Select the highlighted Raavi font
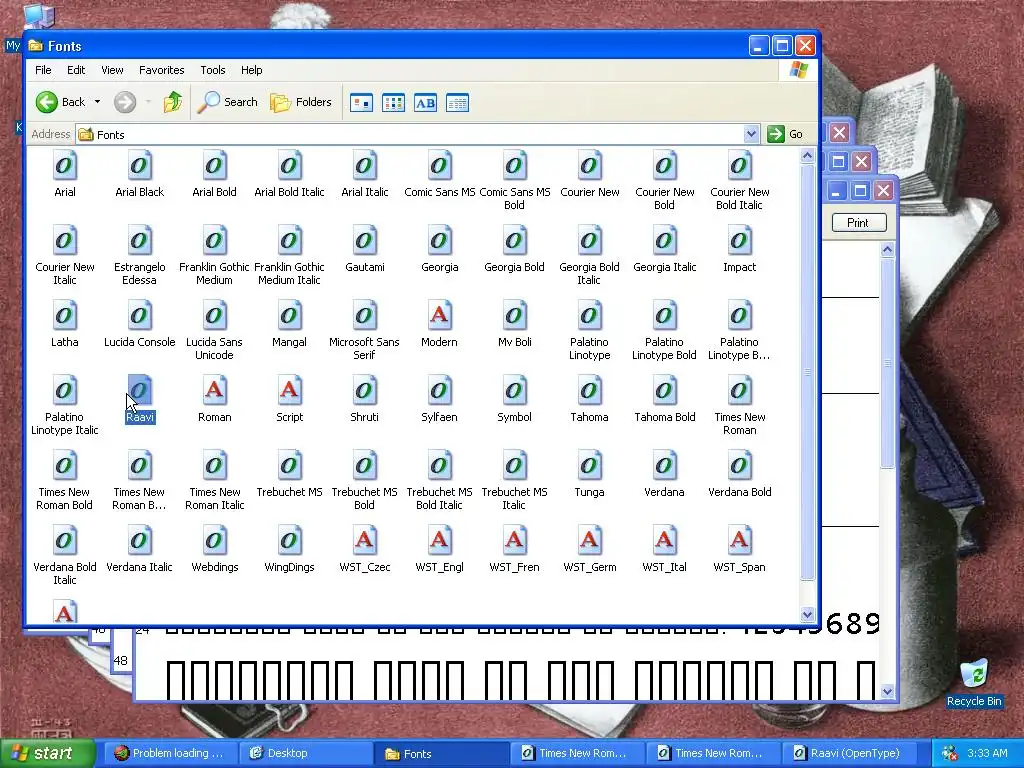1024x768 pixels. click(140, 400)
